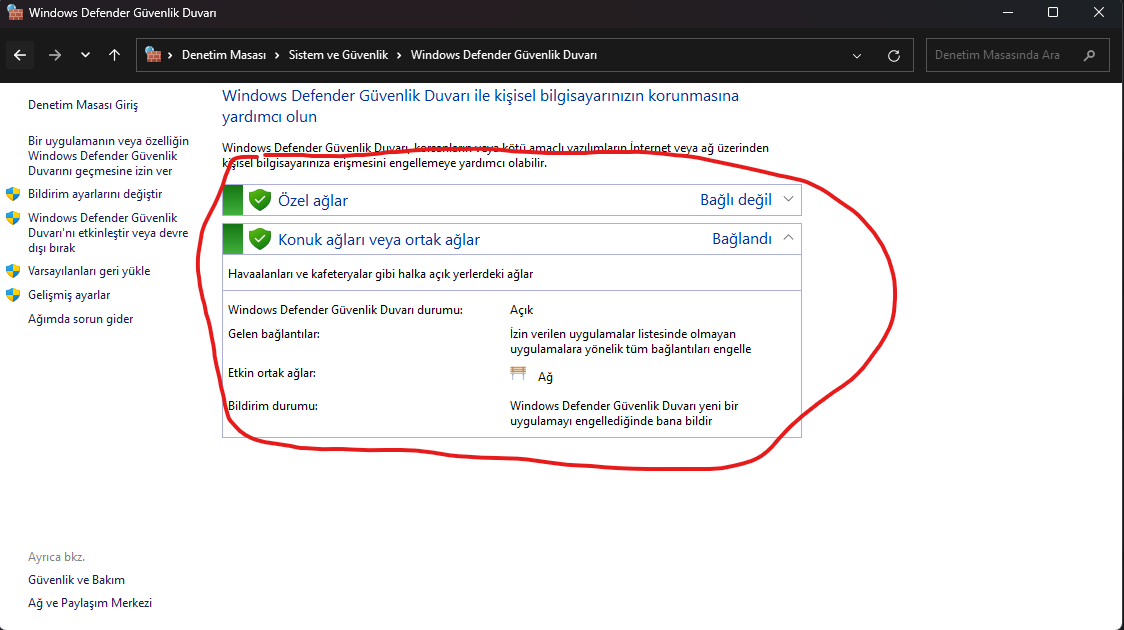Click Windows Defender Güvenlik Duvarı breadcrumb

(504, 55)
